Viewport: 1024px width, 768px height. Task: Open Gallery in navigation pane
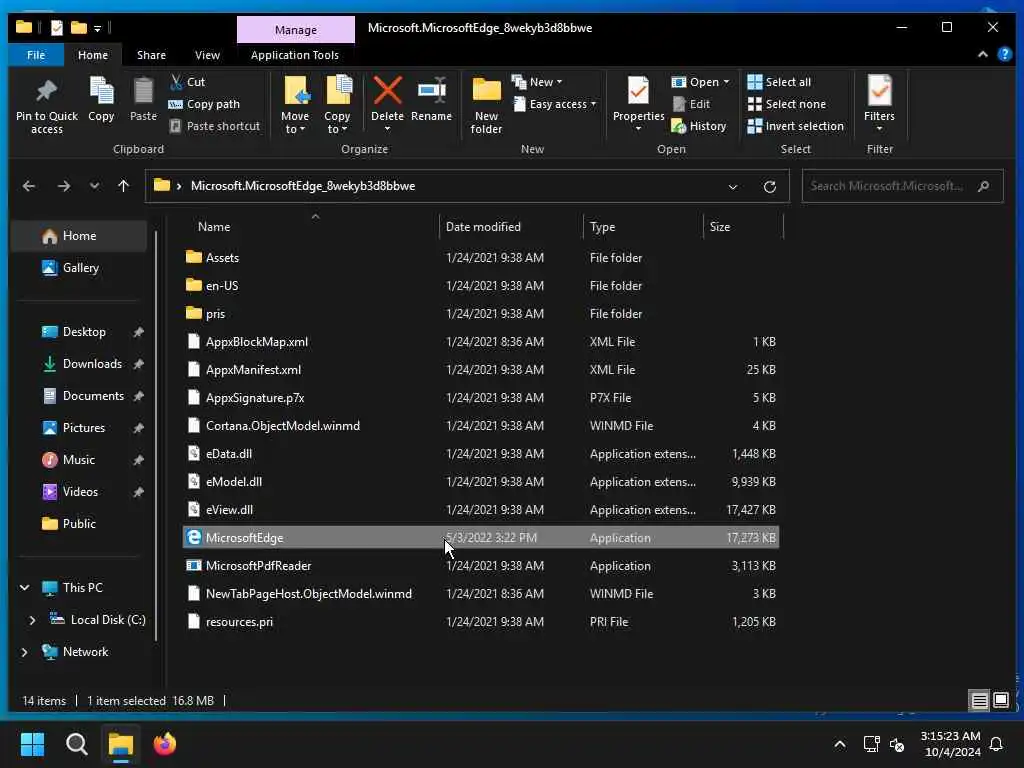78,268
